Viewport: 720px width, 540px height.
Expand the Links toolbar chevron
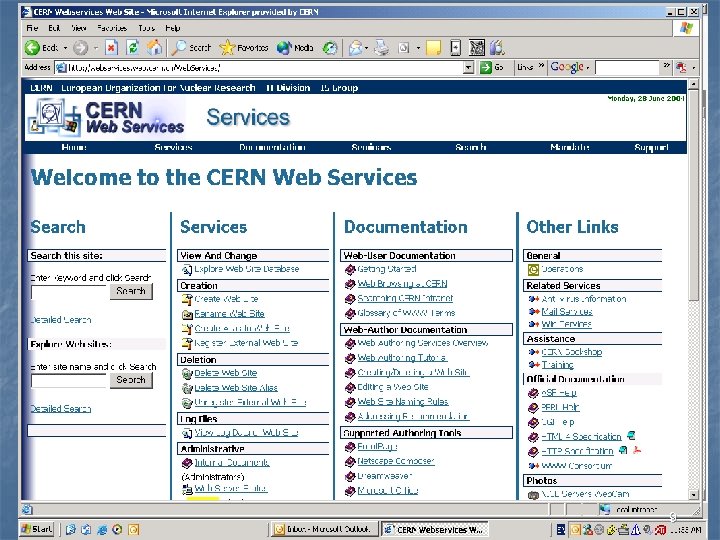click(541, 67)
